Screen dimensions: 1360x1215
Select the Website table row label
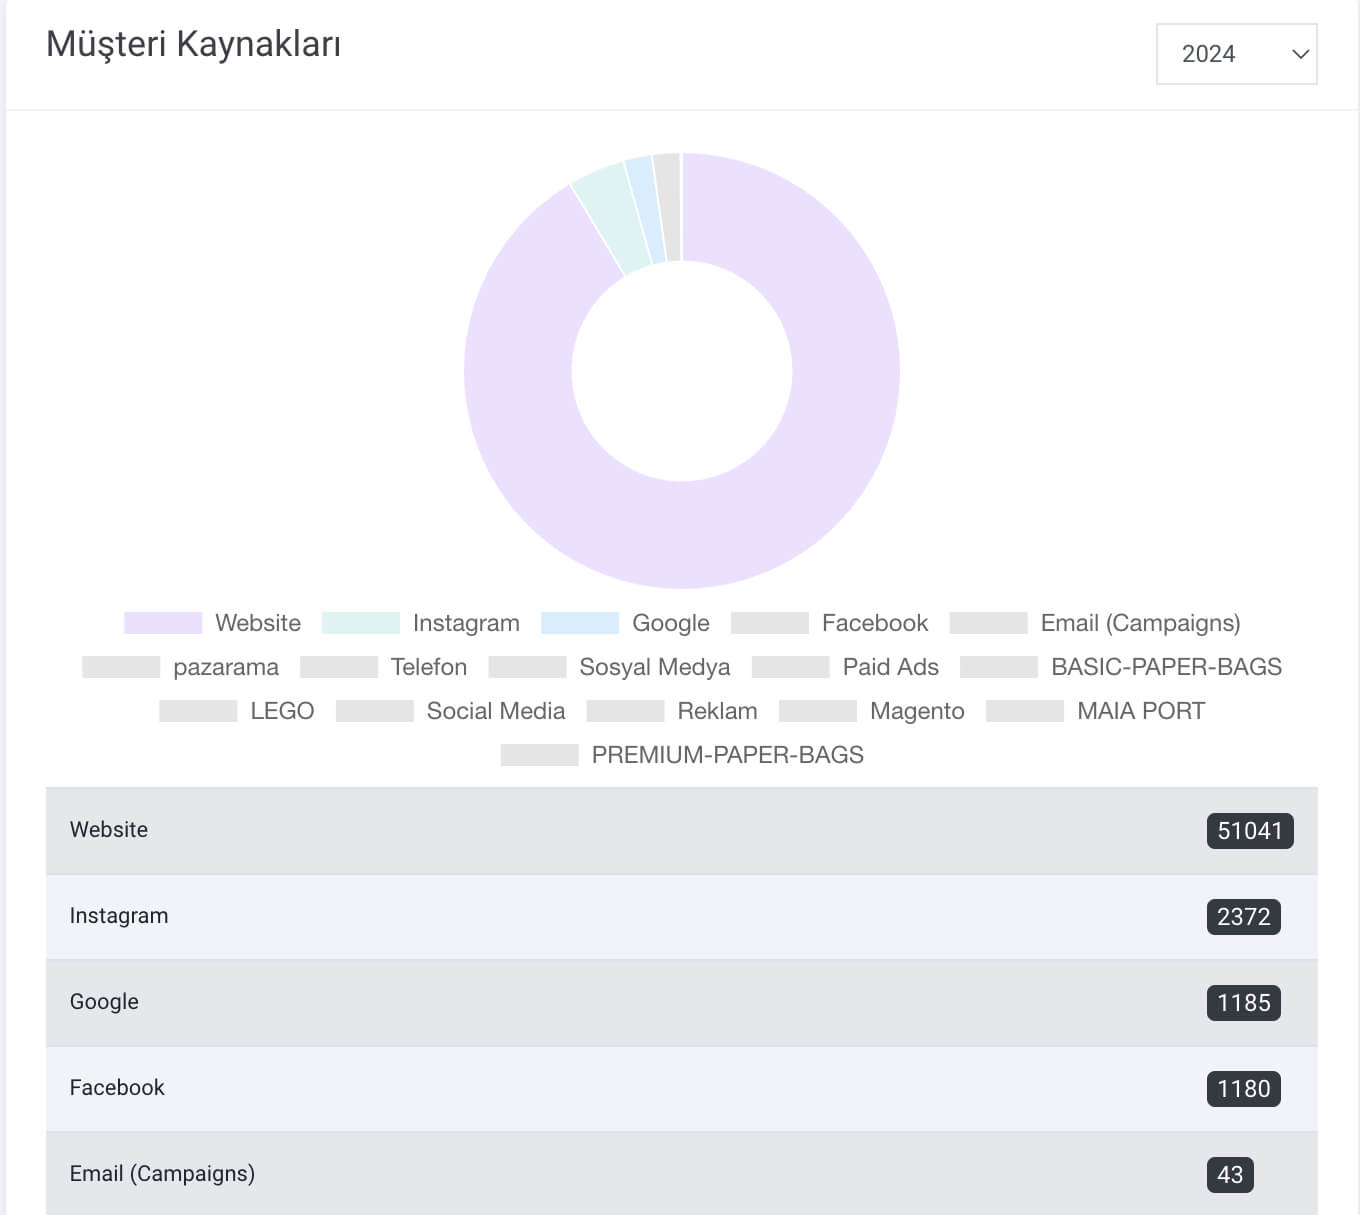tap(109, 830)
